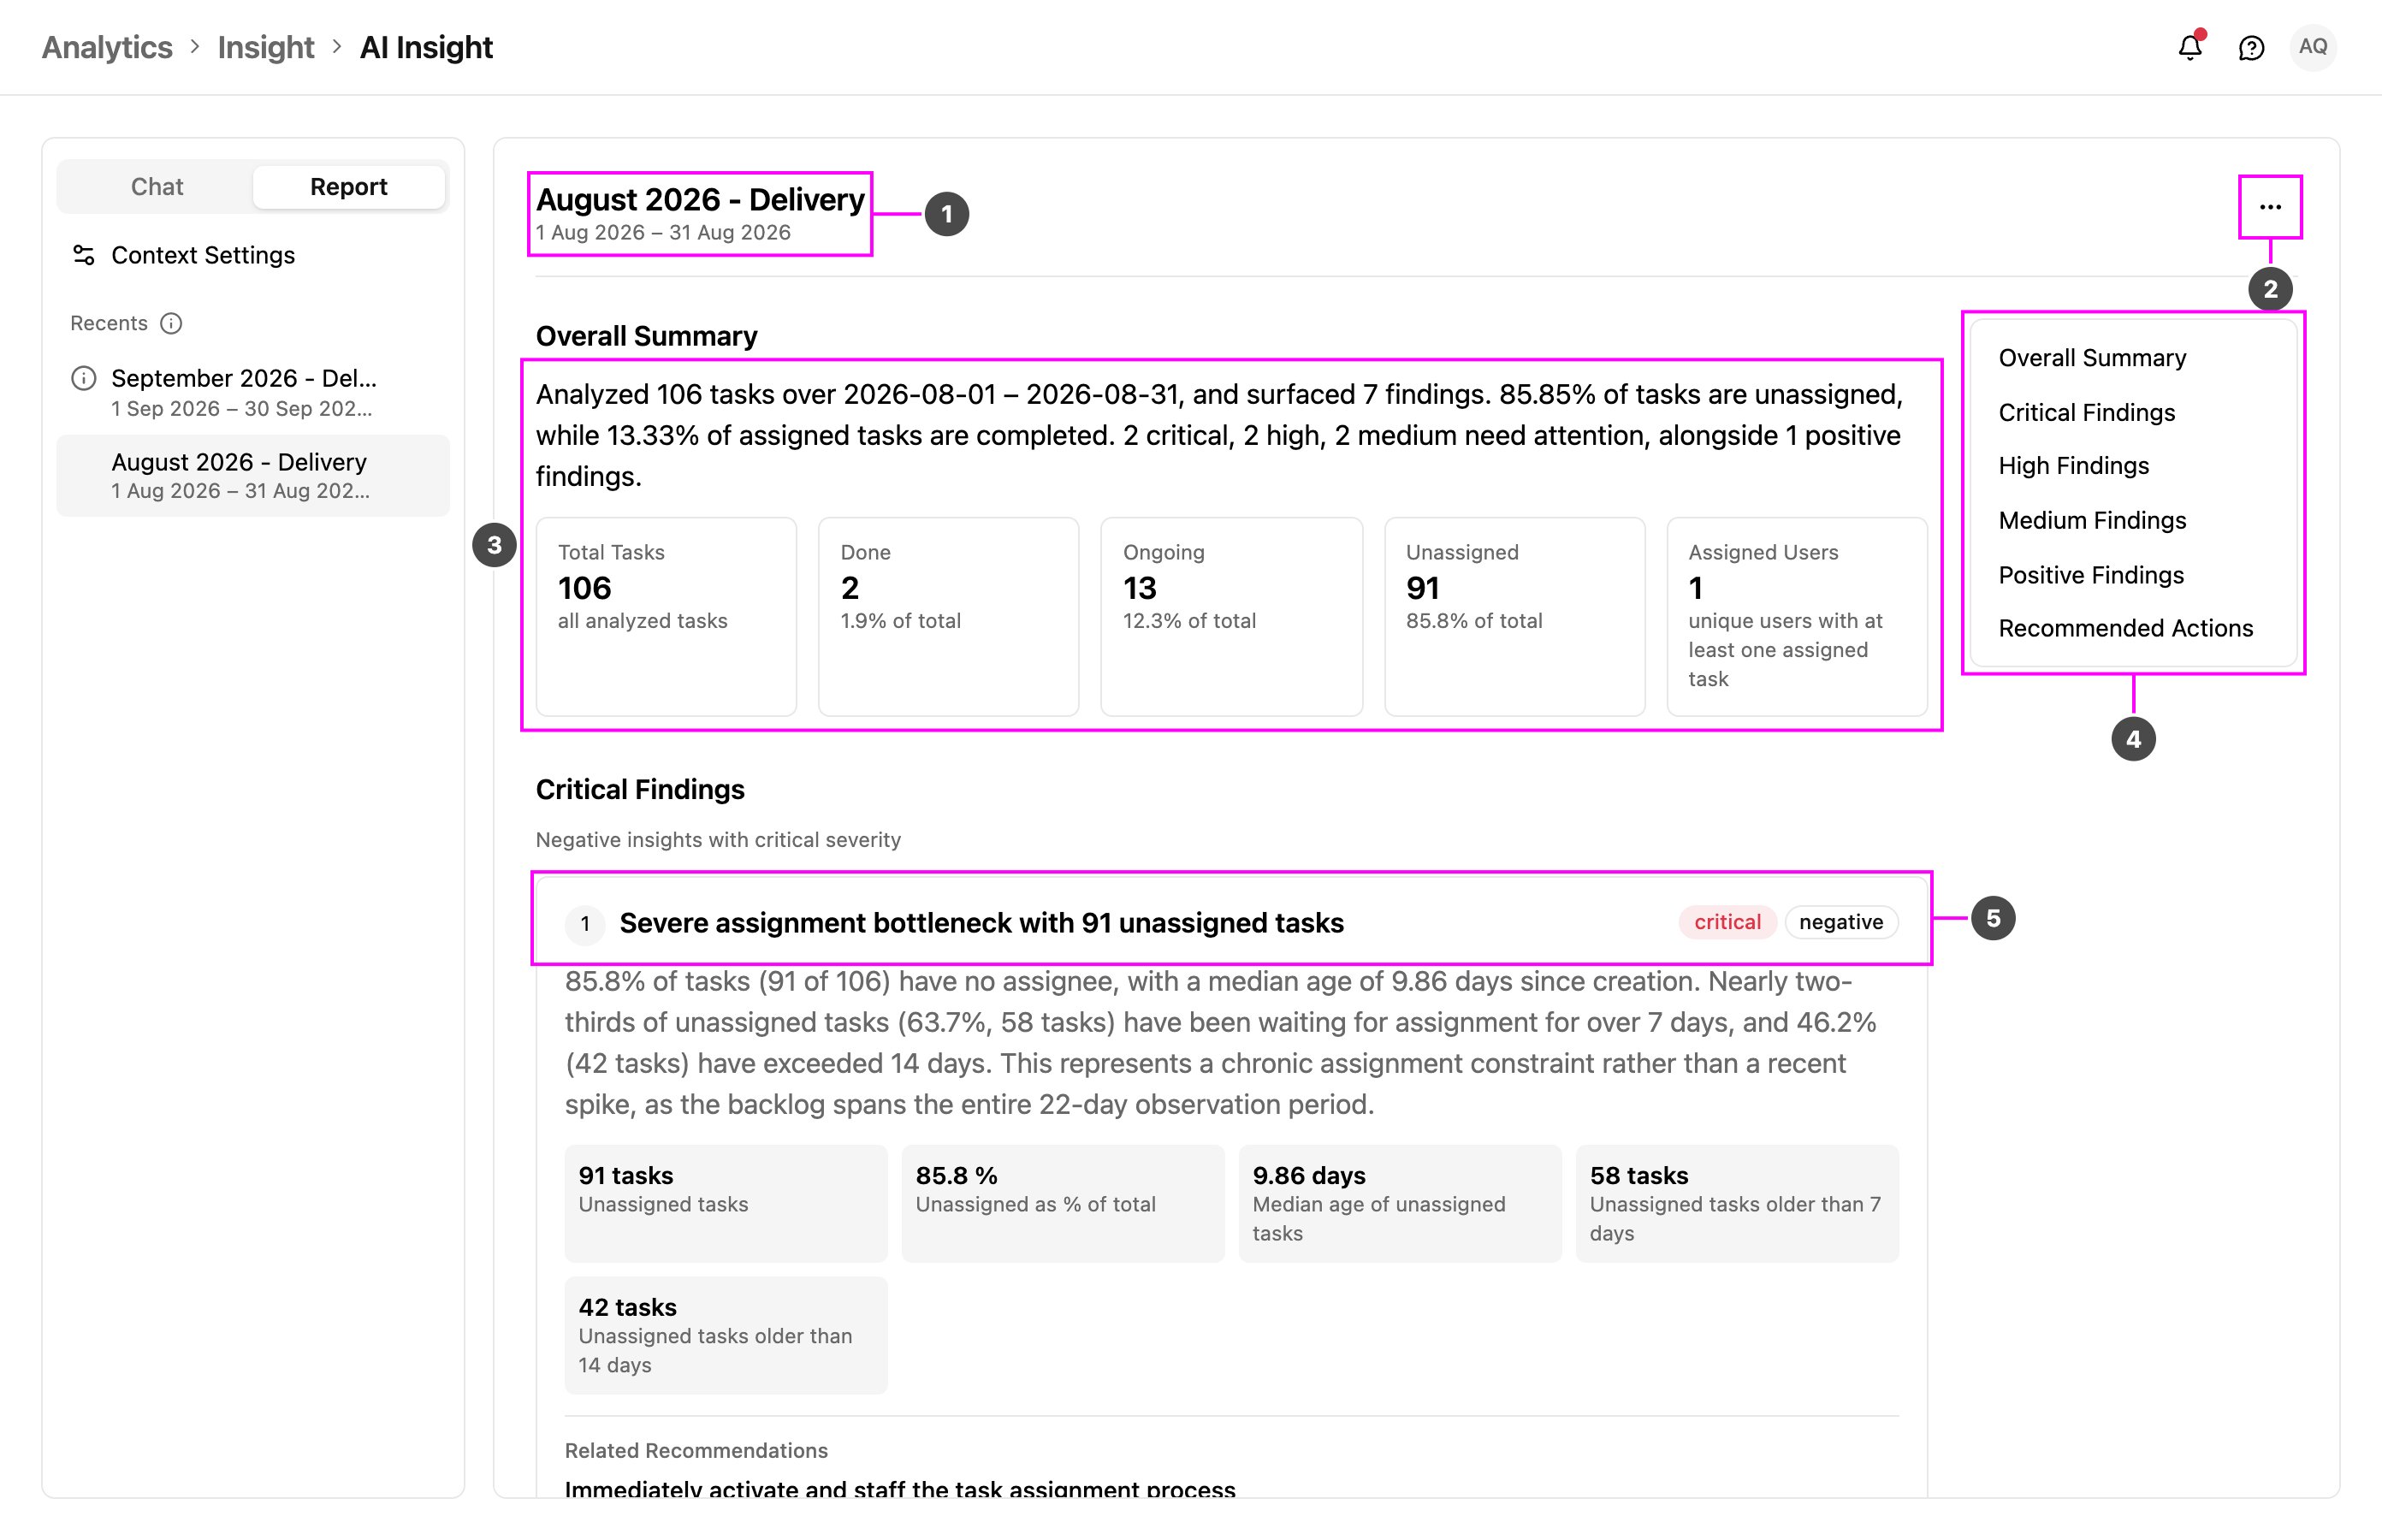Viewport: 2382px width, 1540px height.
Task: Open the notifications bell
Action: (x=2190, y=47)
